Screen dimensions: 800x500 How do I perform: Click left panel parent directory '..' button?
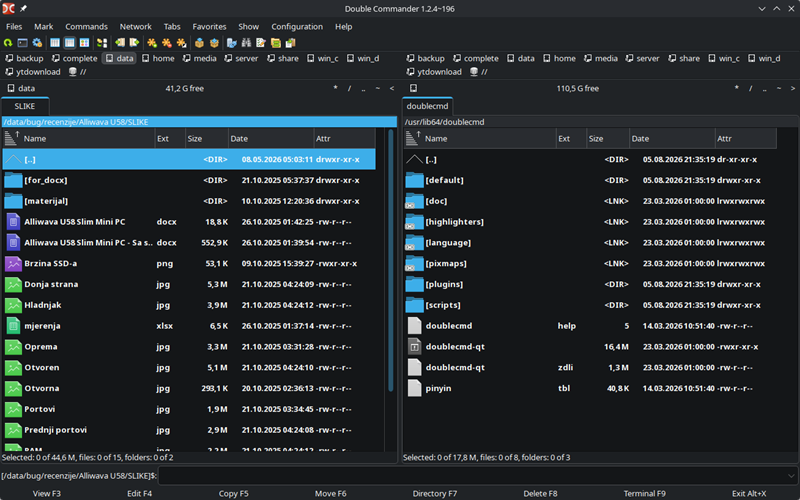coord(363,88)
